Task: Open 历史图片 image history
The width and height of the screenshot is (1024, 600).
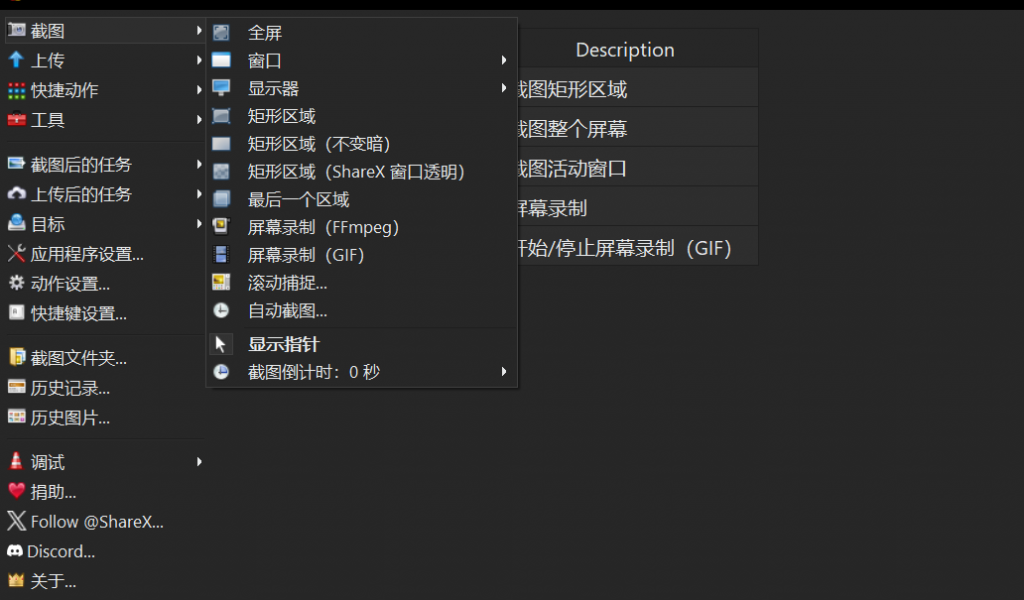Action: pyautogui.click(x=17, y=417)
